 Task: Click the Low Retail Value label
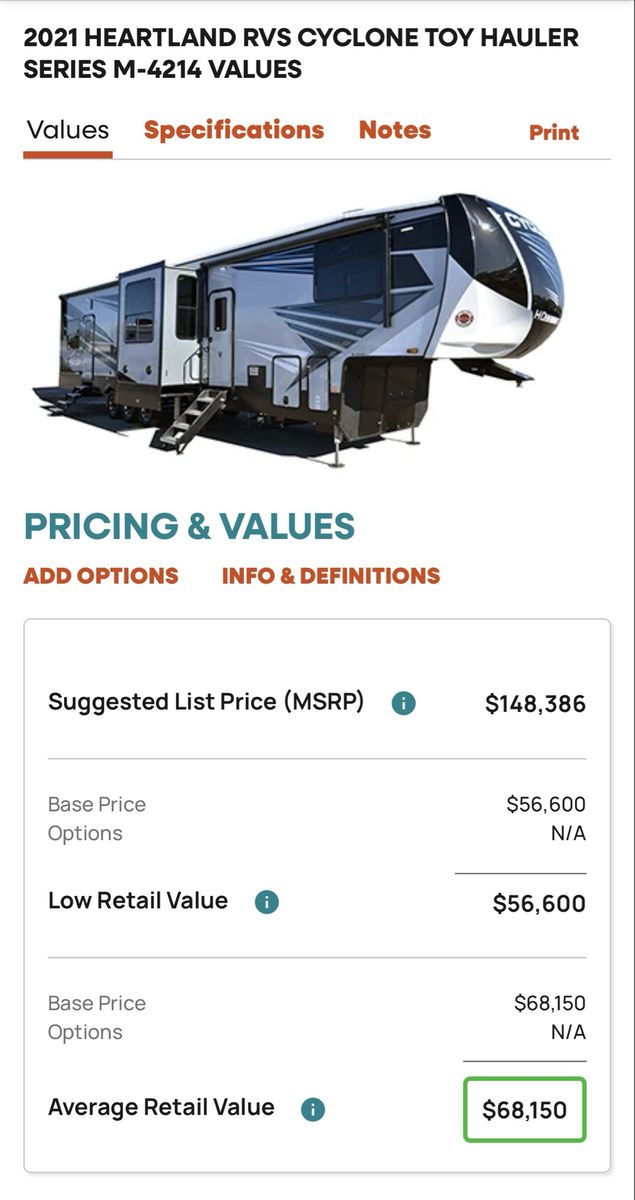tap(138, 900)
